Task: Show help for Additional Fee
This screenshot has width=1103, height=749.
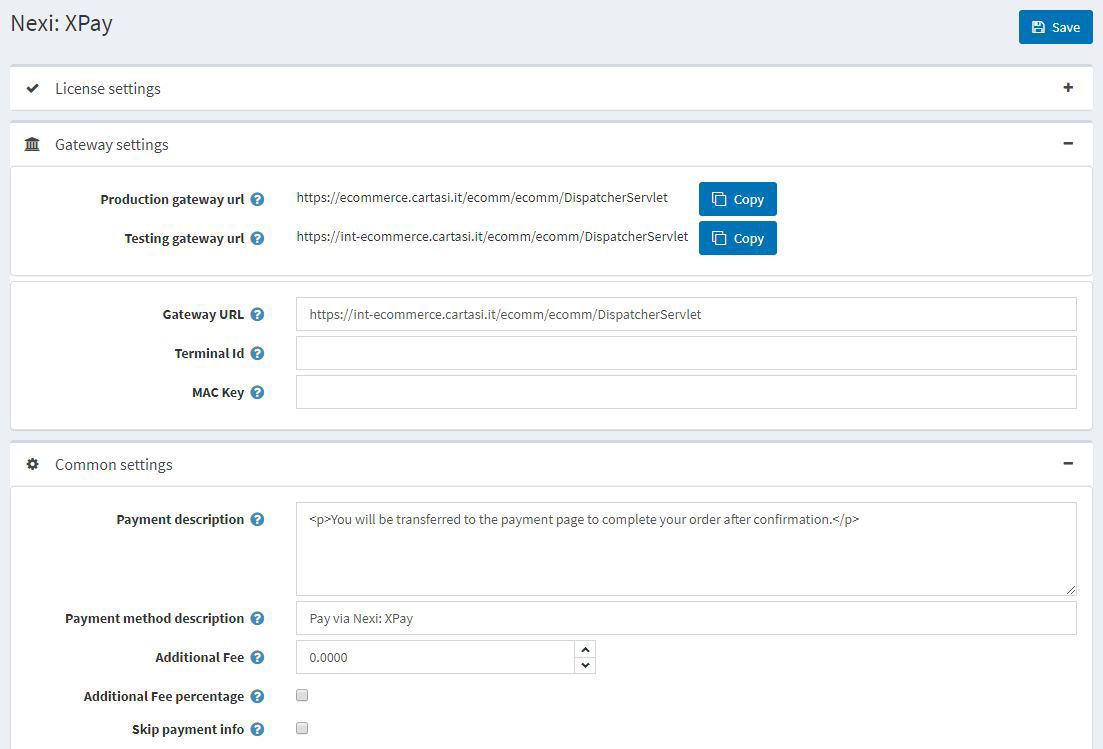Action: click(x=257, y=658)
